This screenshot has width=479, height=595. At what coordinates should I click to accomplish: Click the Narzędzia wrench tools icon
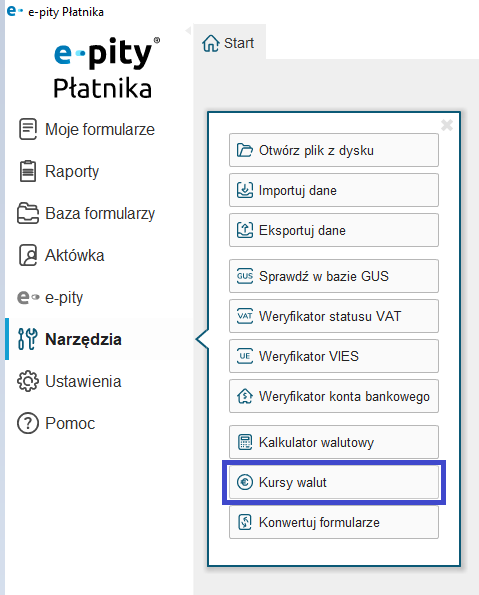point(28,339)
